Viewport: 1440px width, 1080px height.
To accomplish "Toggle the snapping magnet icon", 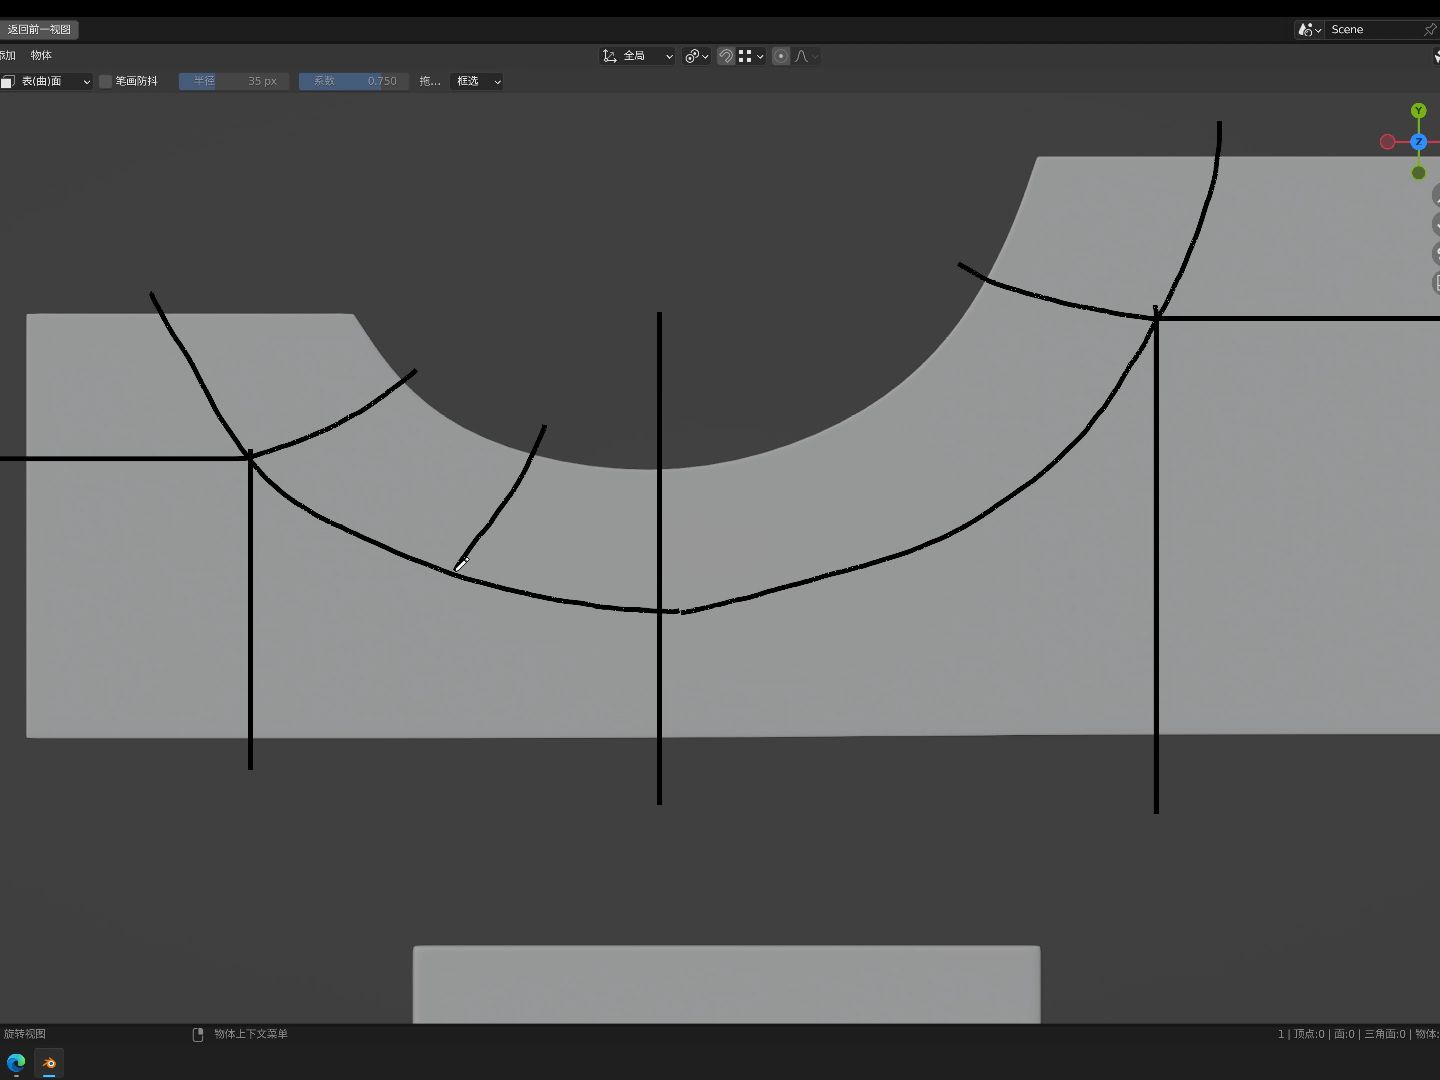I will (x=726, y=57).
